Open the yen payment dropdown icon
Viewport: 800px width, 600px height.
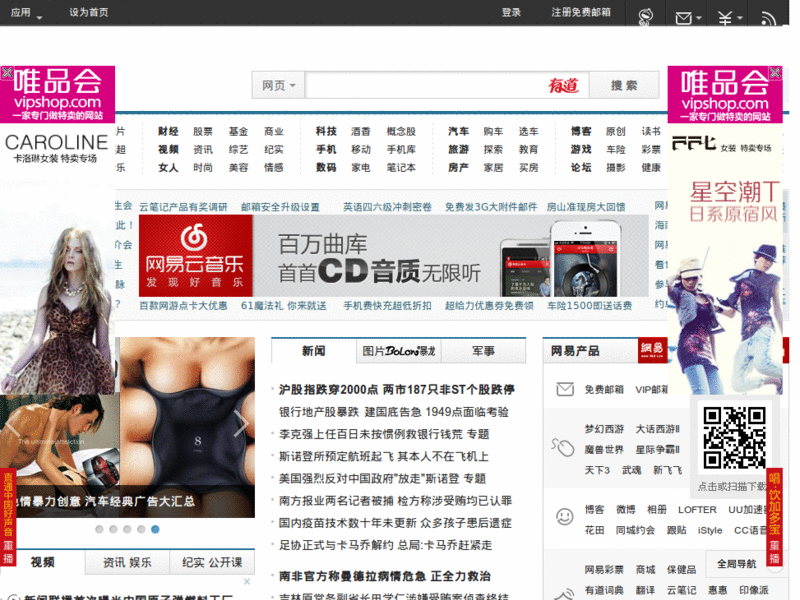pos(730,18)
